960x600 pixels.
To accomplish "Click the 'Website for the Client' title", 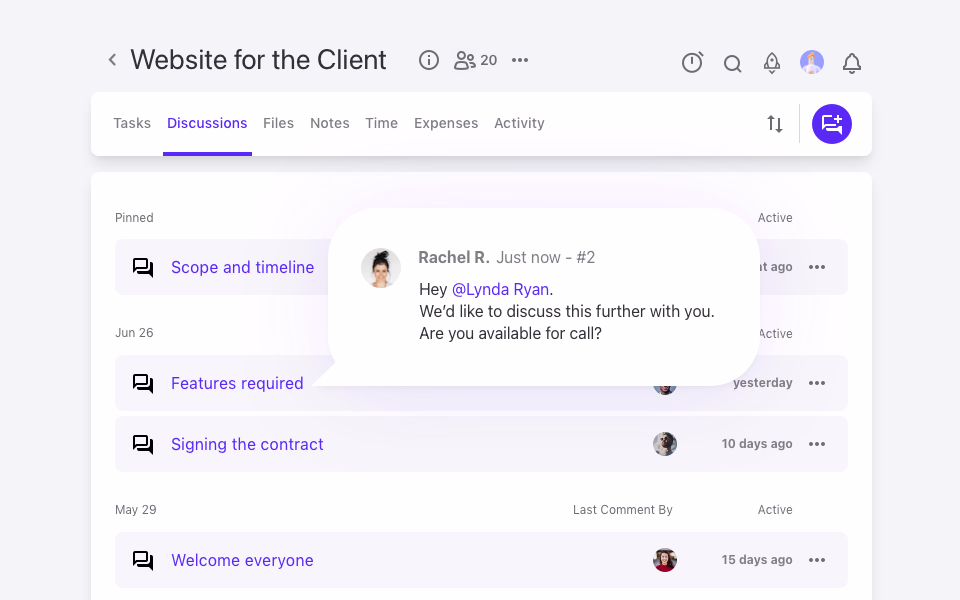I will [258, 60].
